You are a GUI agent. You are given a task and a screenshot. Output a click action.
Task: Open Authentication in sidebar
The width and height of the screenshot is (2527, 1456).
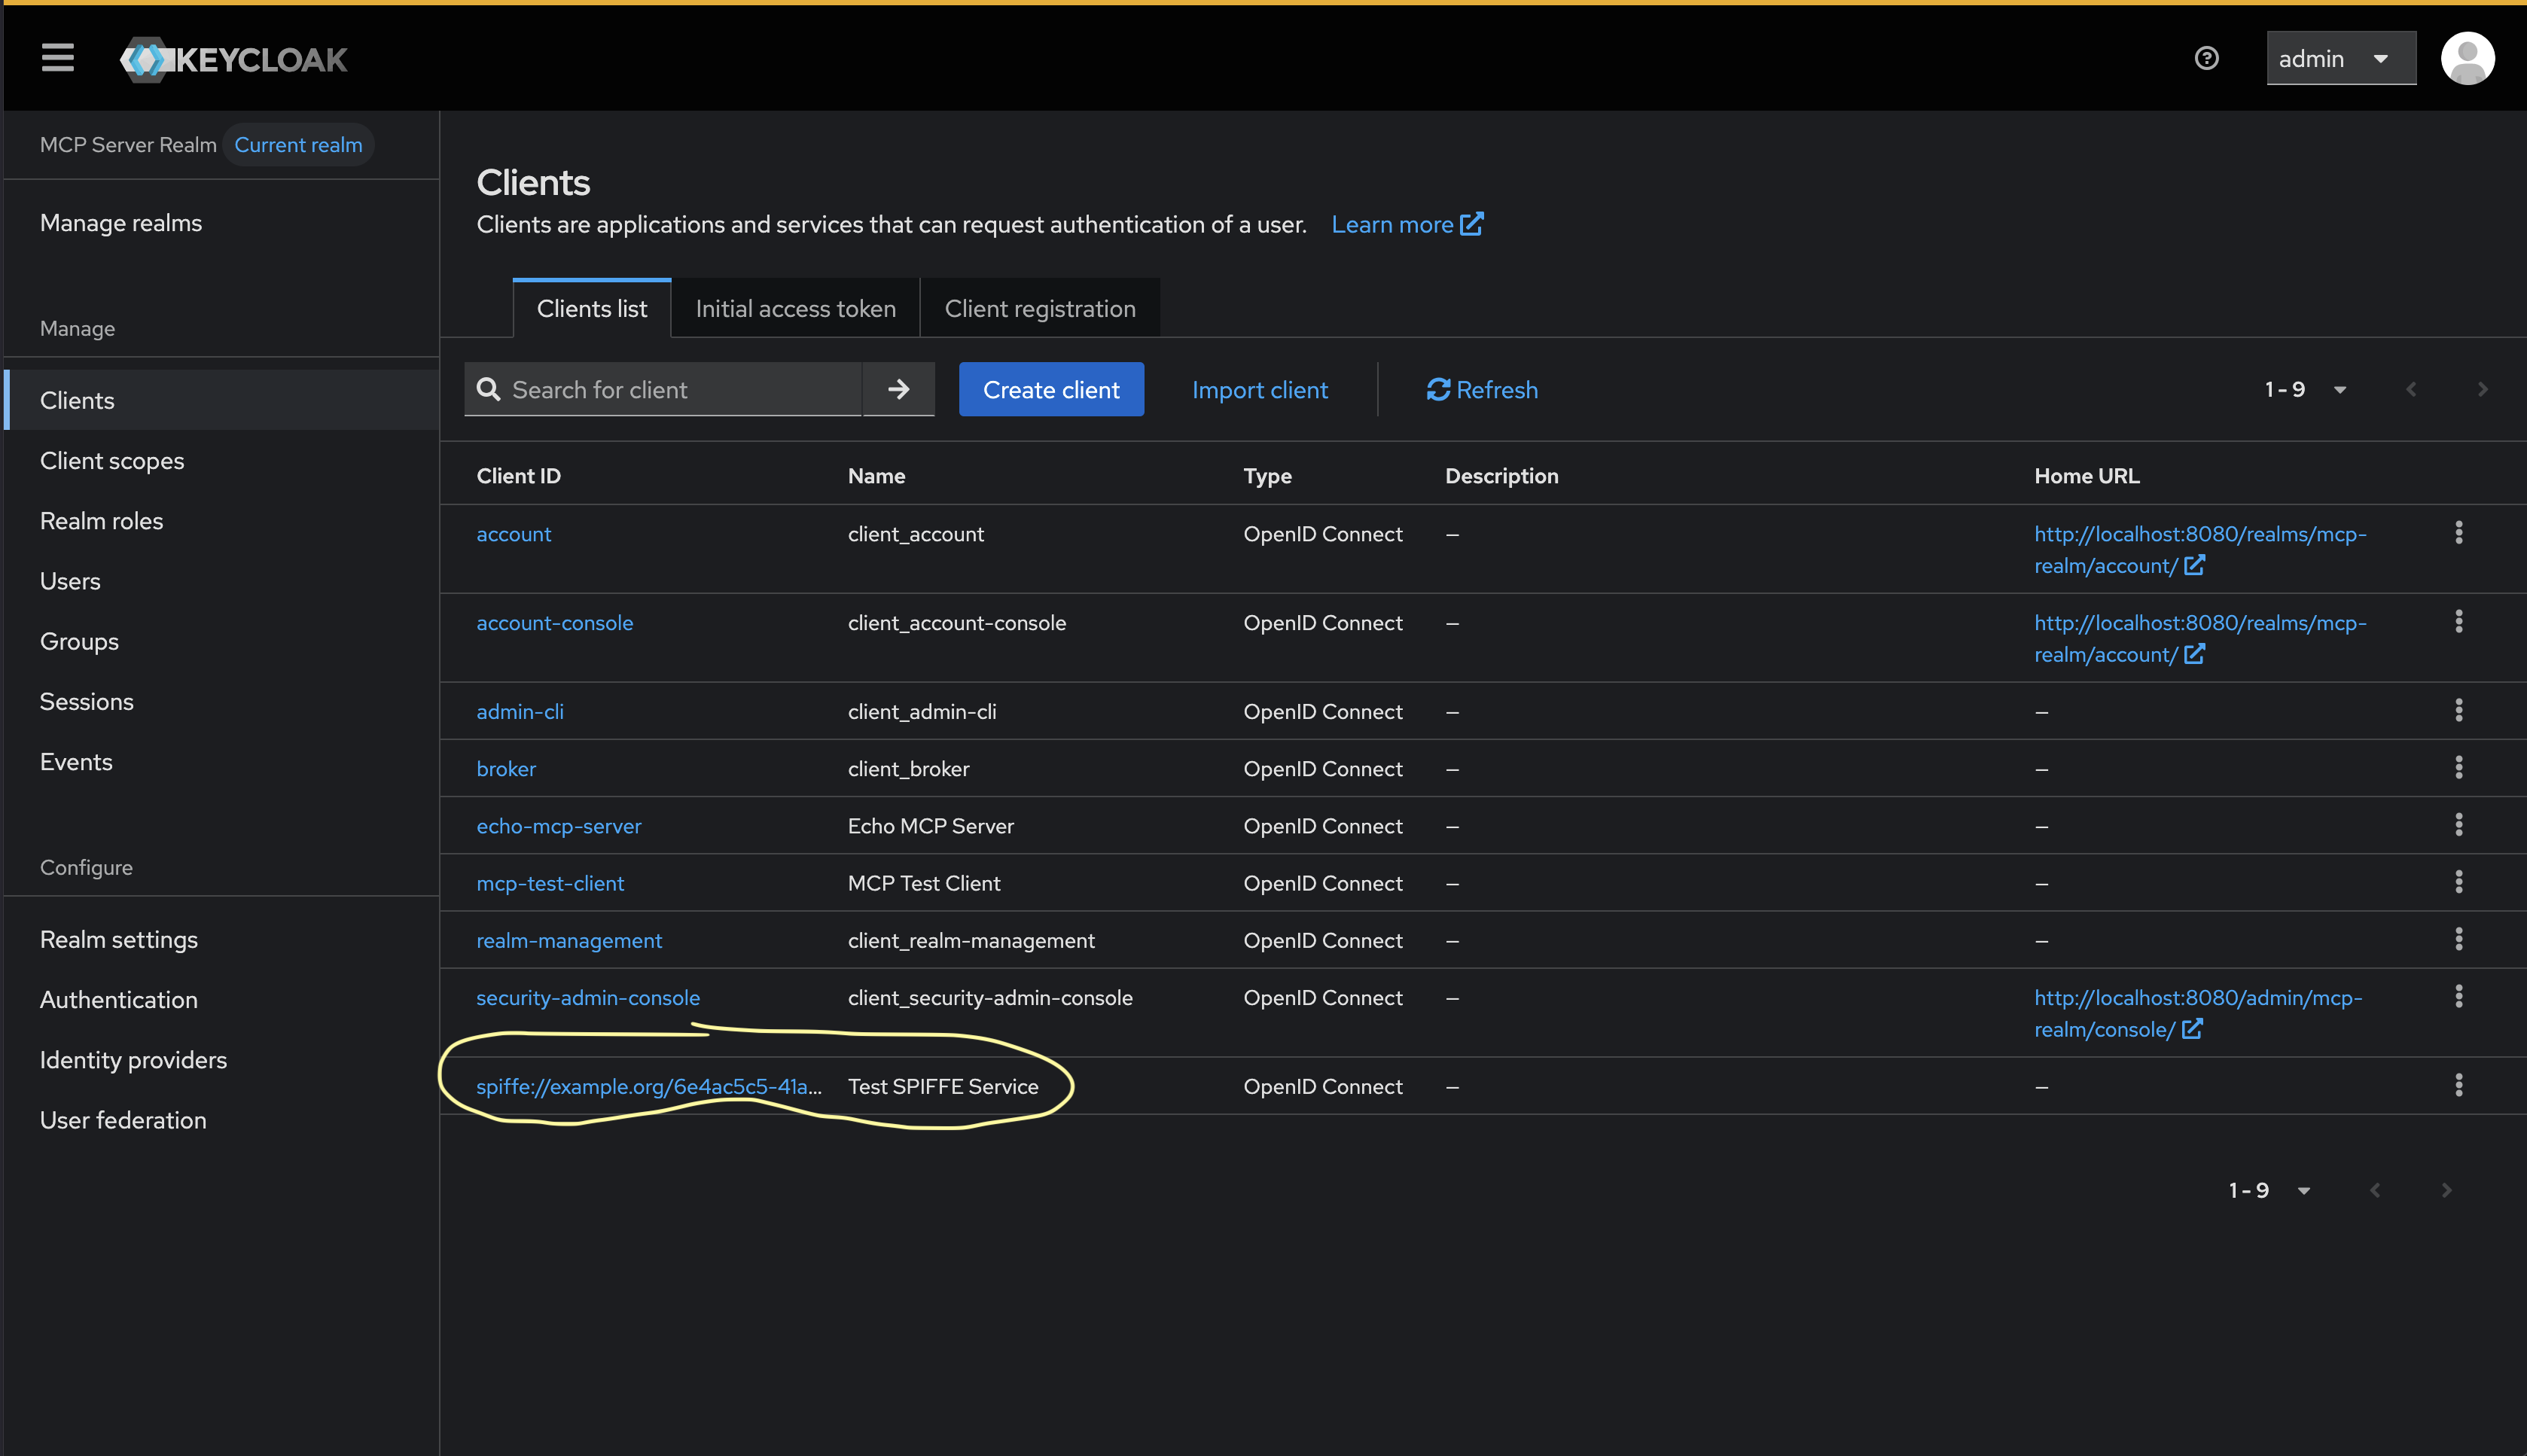(221, 999)
